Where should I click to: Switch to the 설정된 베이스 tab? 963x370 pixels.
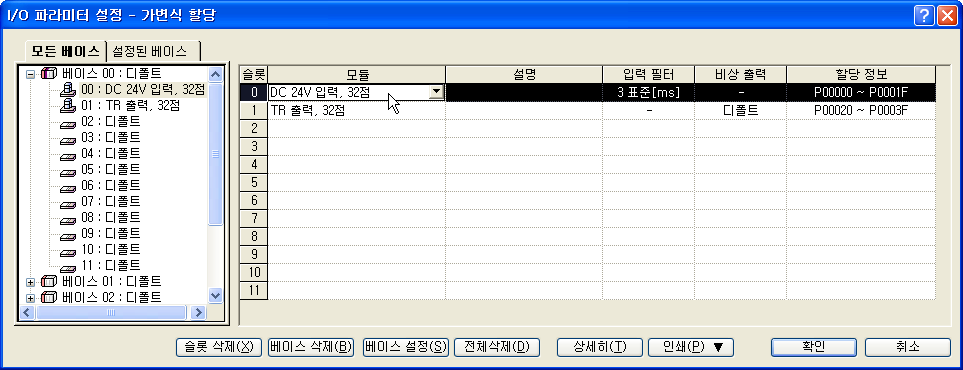[x=154, y=50]
